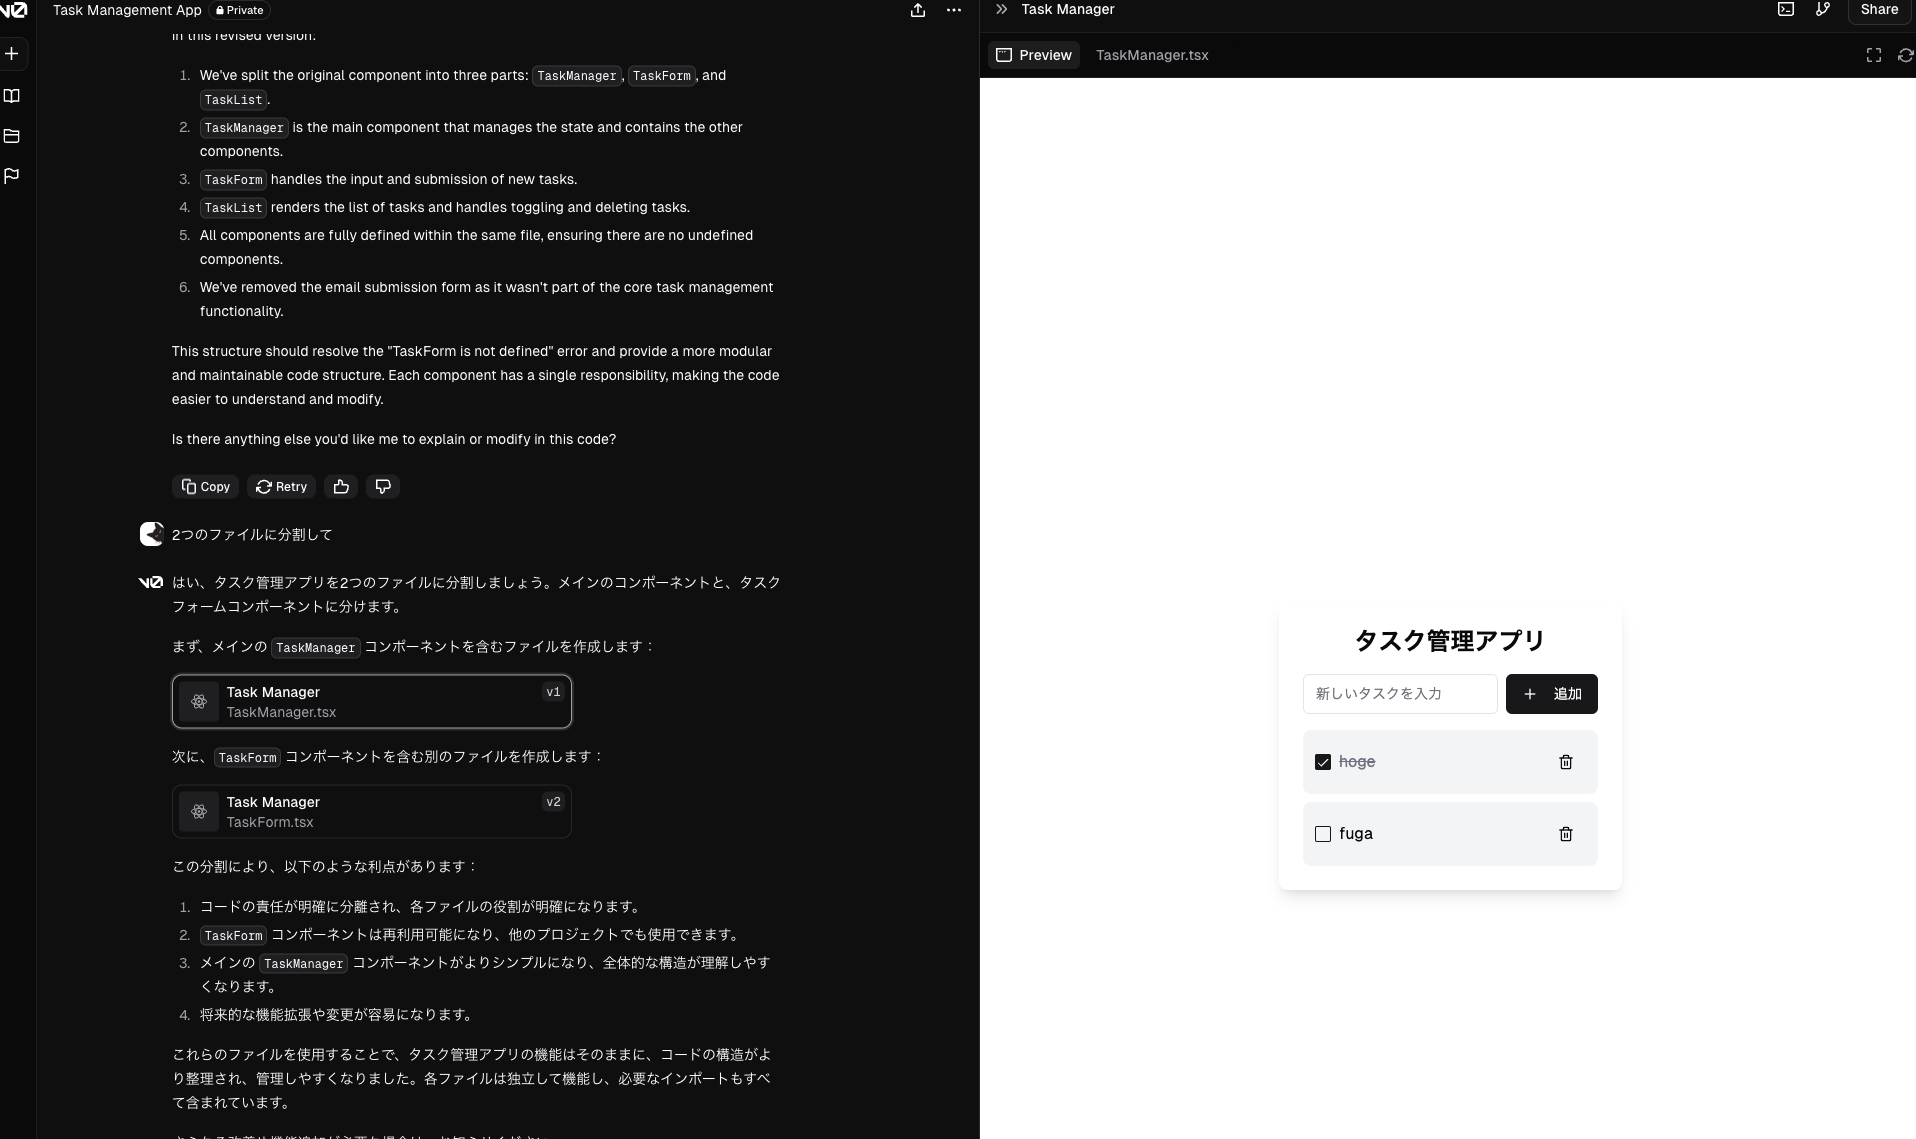
Task: Delete the hoge task with trash icon
Action: click(1566, 762)
